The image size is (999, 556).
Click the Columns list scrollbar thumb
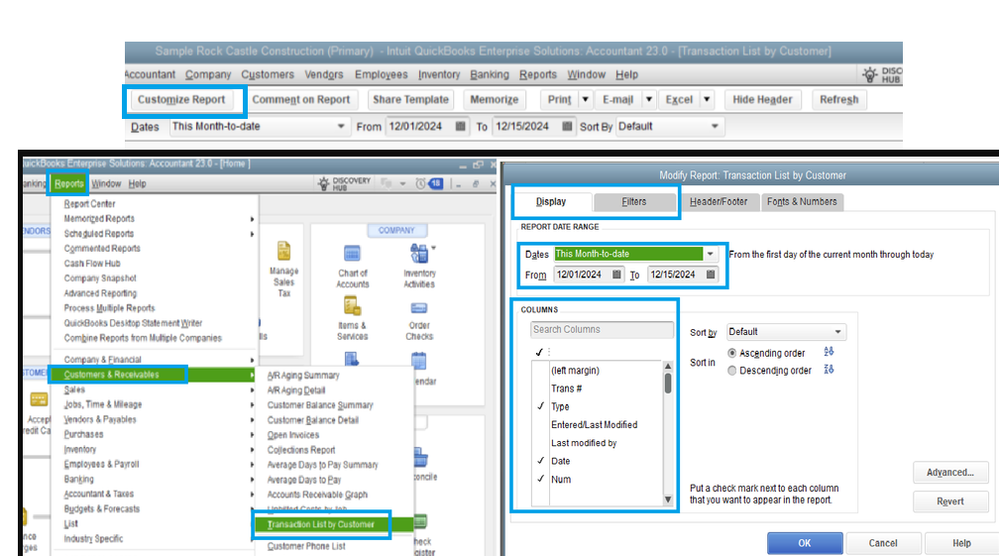click(x=668, y=383)
